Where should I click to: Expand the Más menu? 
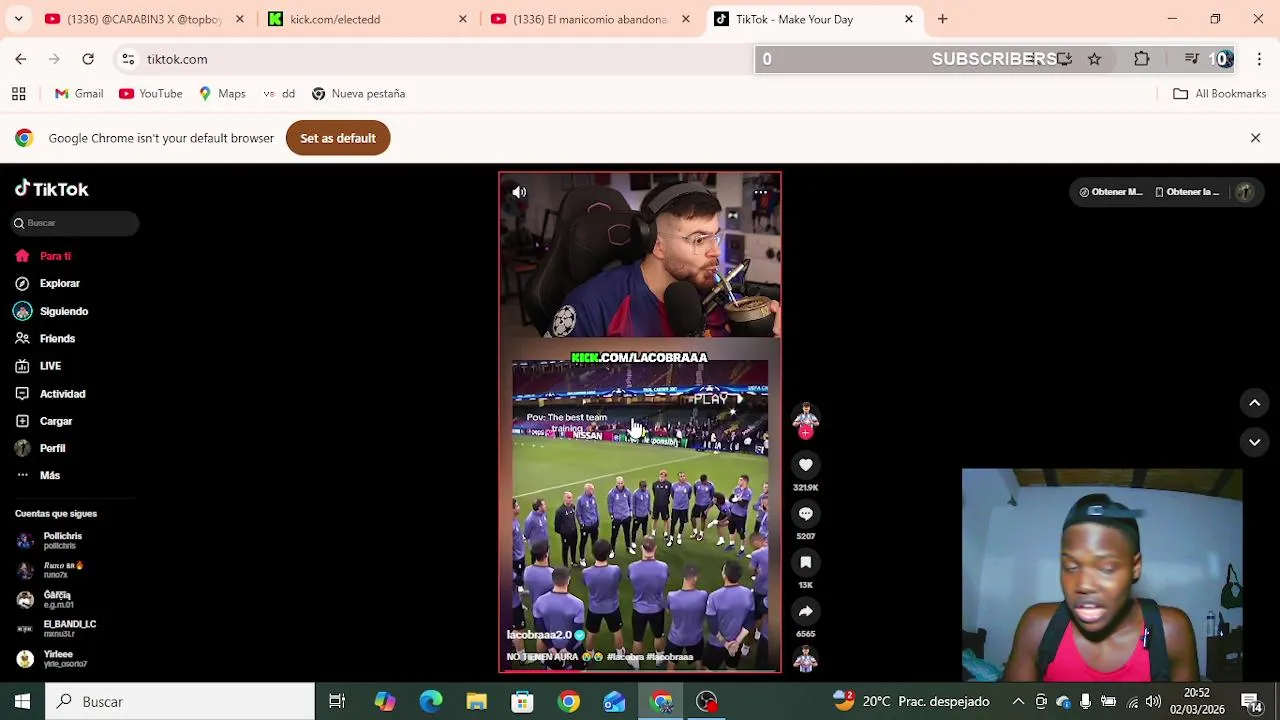(x=38, y=475)
